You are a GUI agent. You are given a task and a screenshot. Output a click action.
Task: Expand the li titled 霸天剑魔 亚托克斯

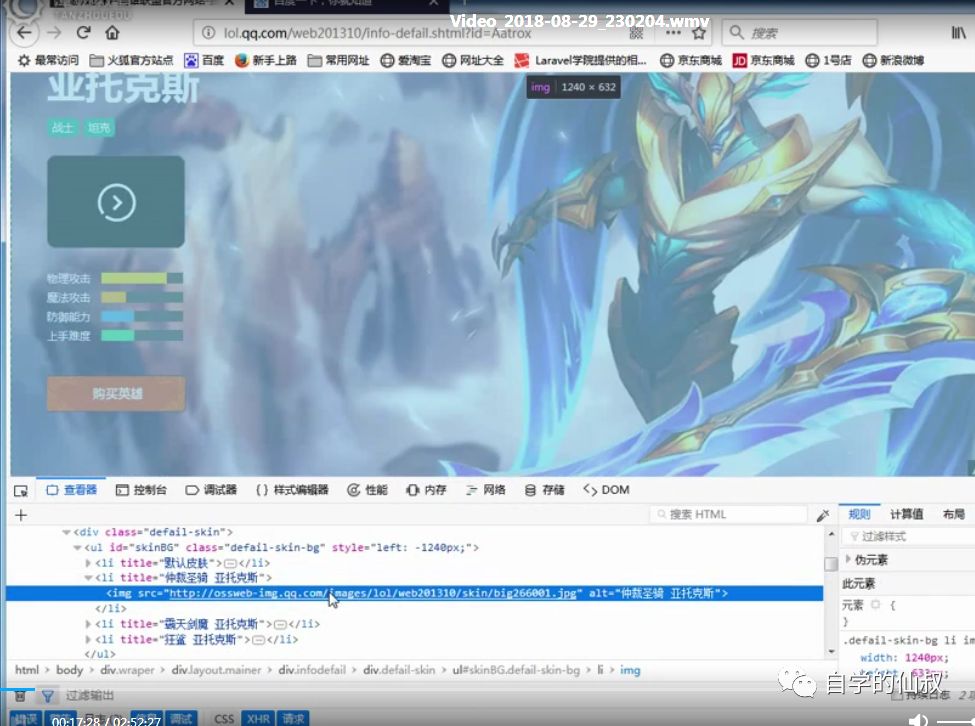point(88,624)
